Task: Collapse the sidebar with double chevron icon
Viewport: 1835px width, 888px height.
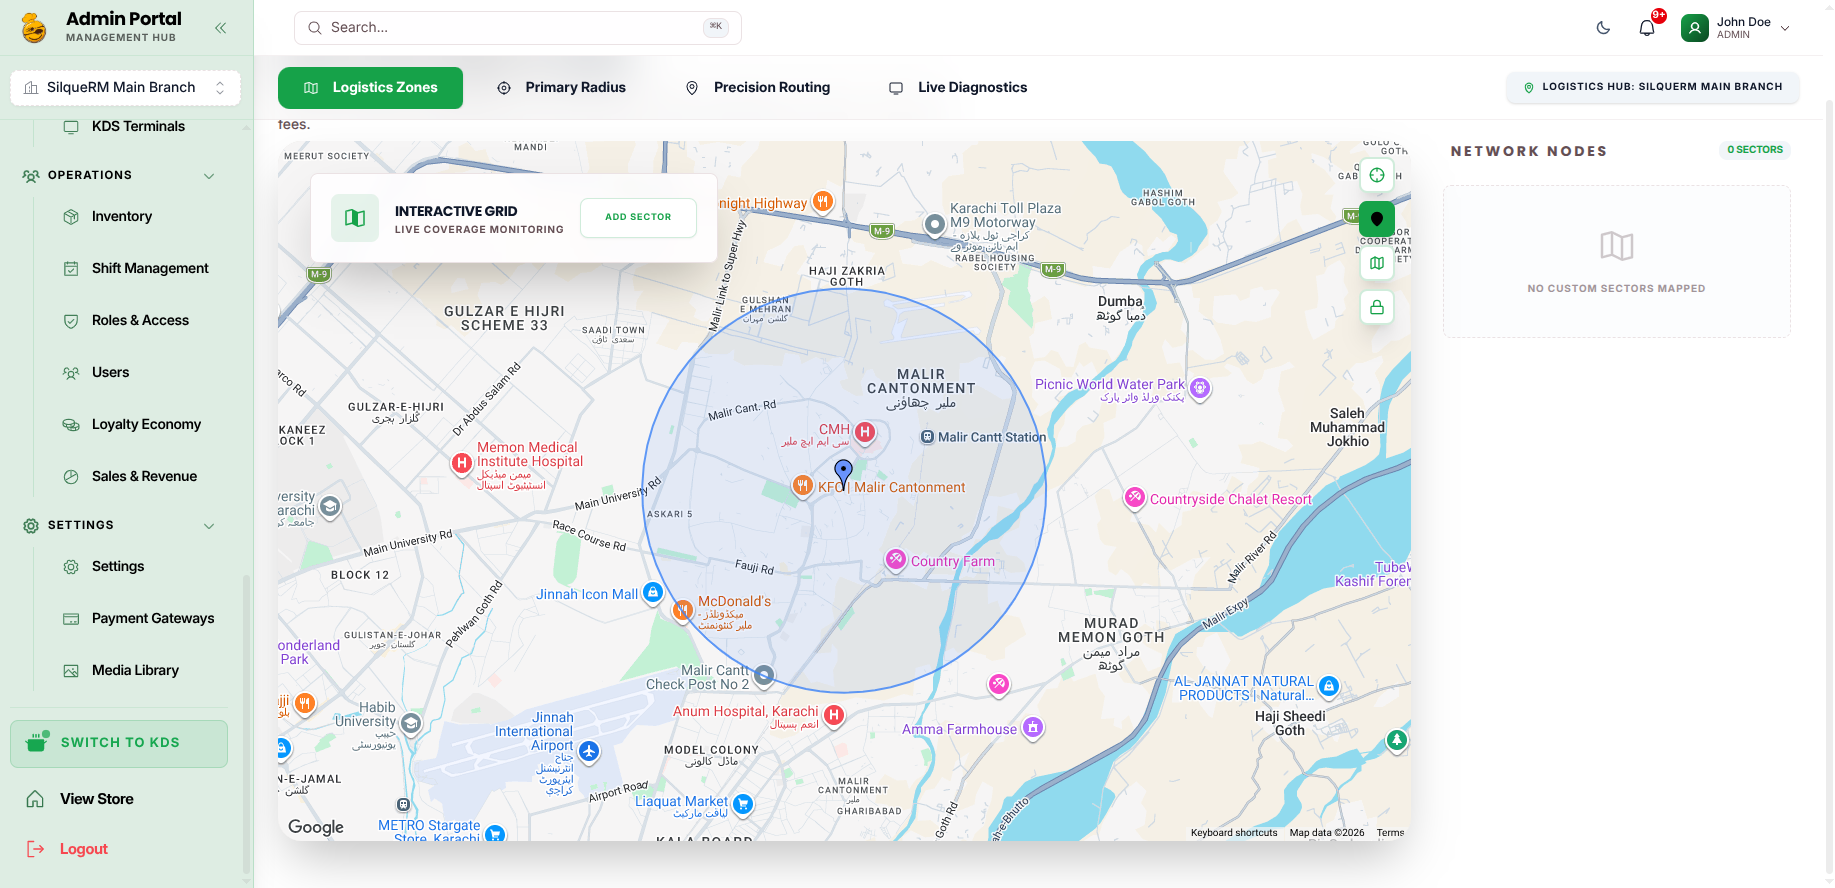Action: [220, 28]
